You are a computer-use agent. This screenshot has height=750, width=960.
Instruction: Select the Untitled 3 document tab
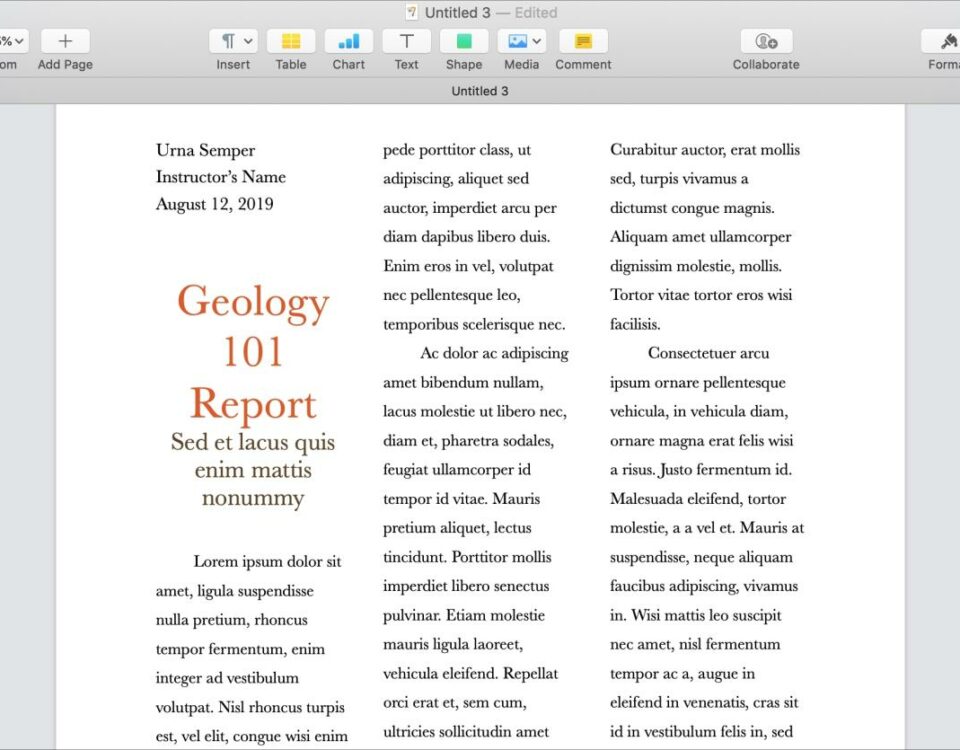click(479, 91)
